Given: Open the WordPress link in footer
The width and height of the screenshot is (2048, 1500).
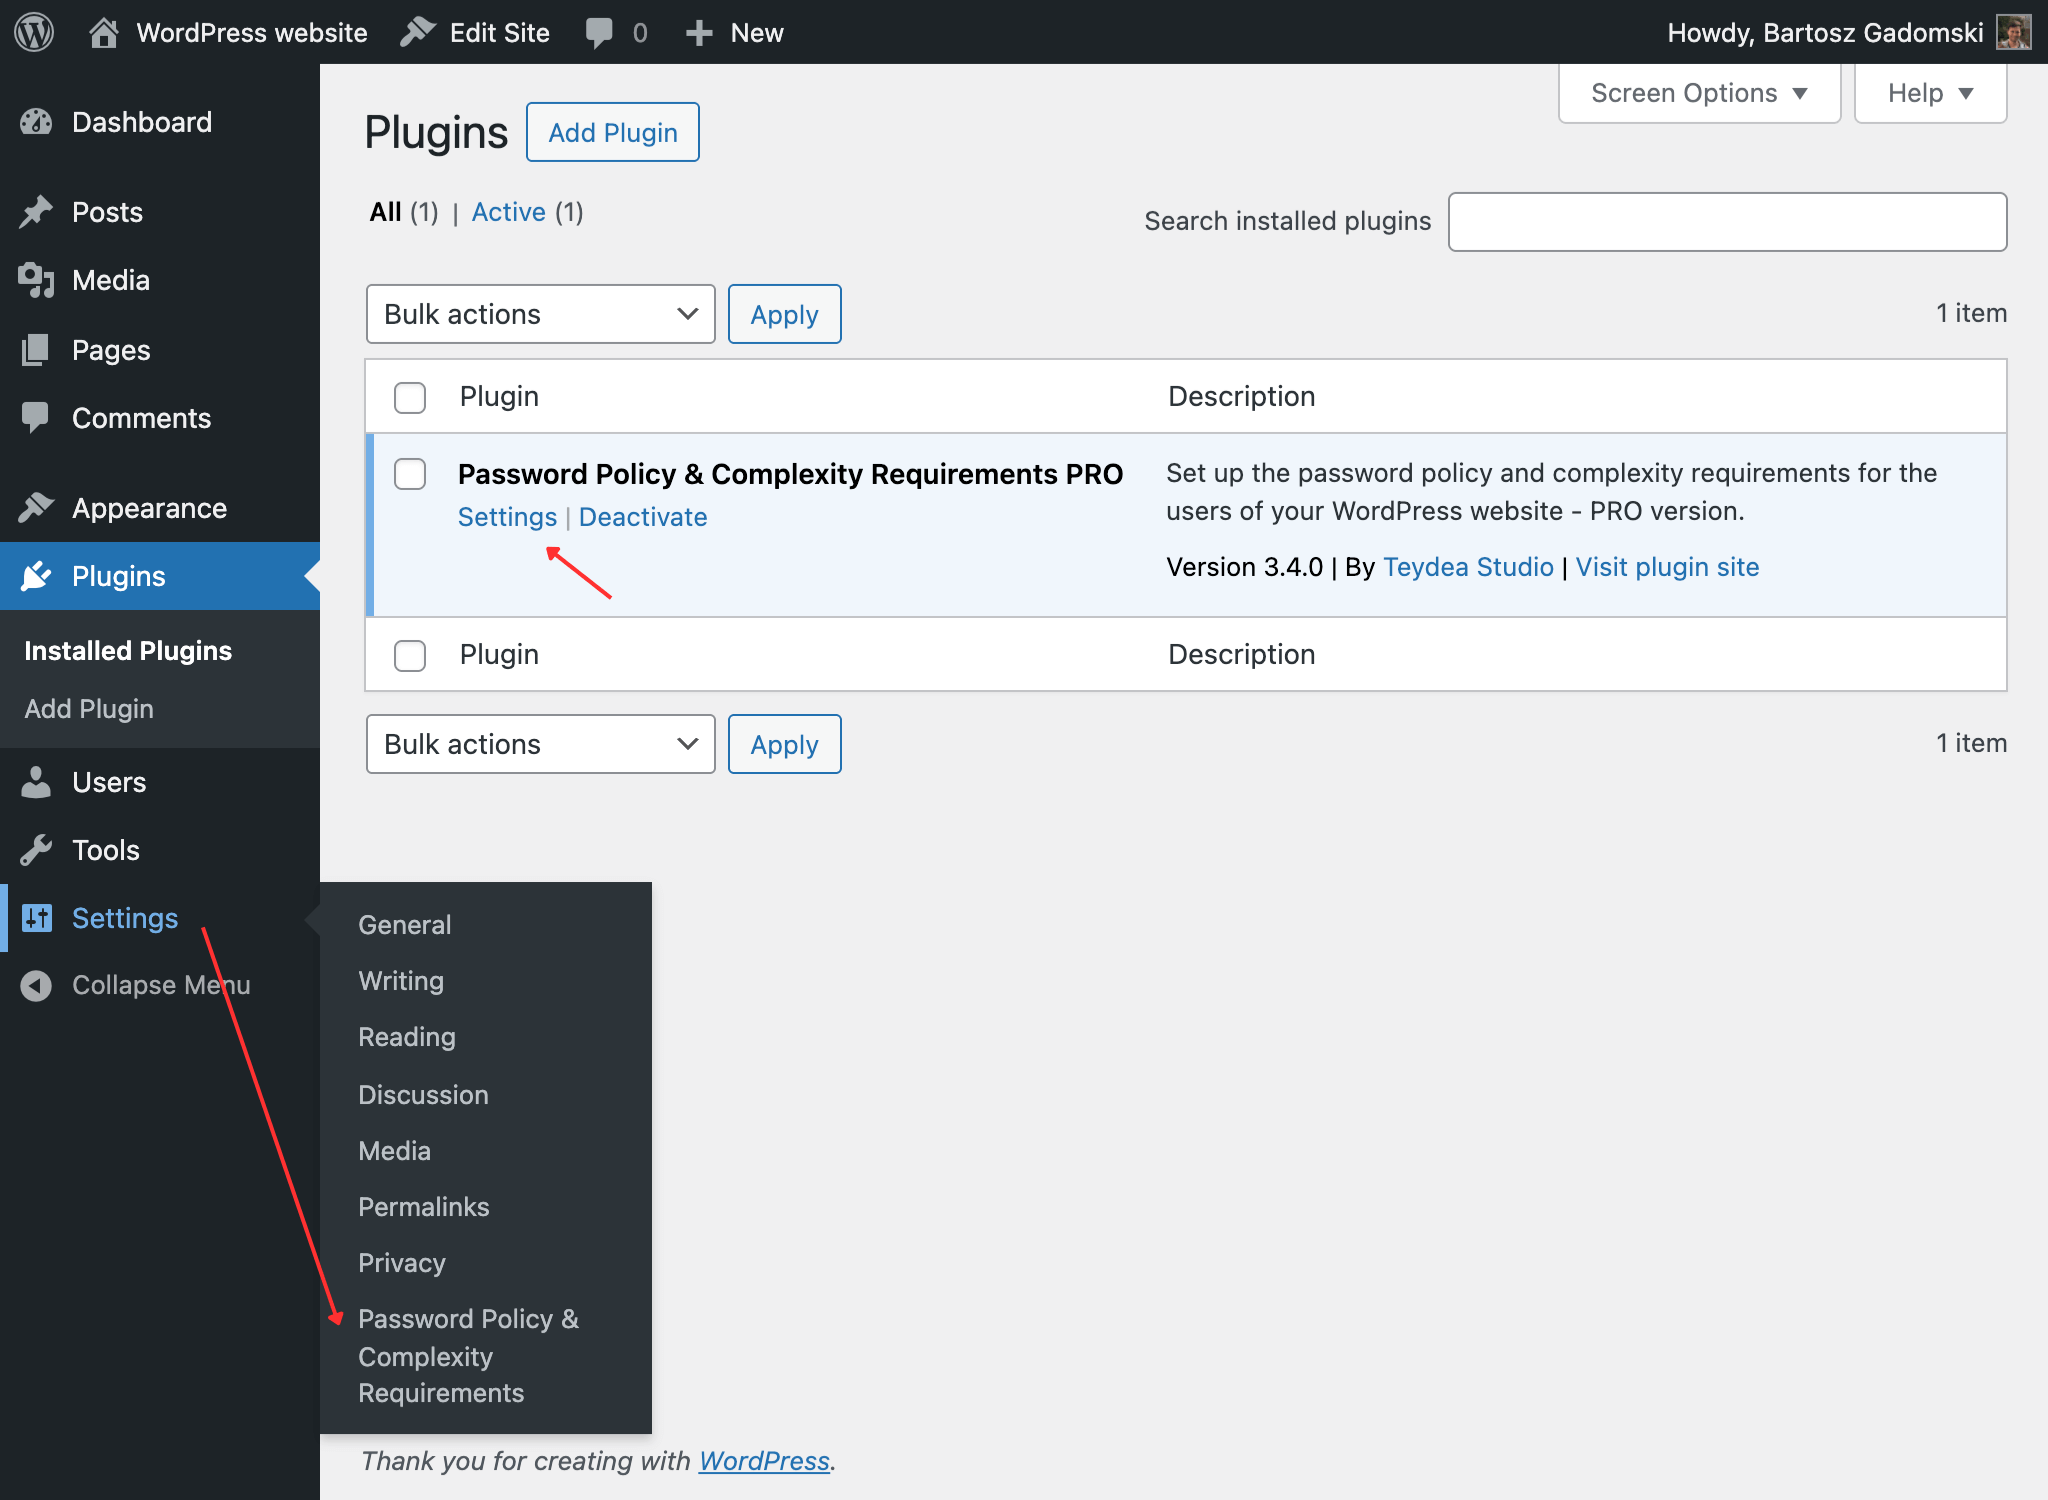Looking at the screenshot, I should pyautogui.click(x=764, y=1461).
